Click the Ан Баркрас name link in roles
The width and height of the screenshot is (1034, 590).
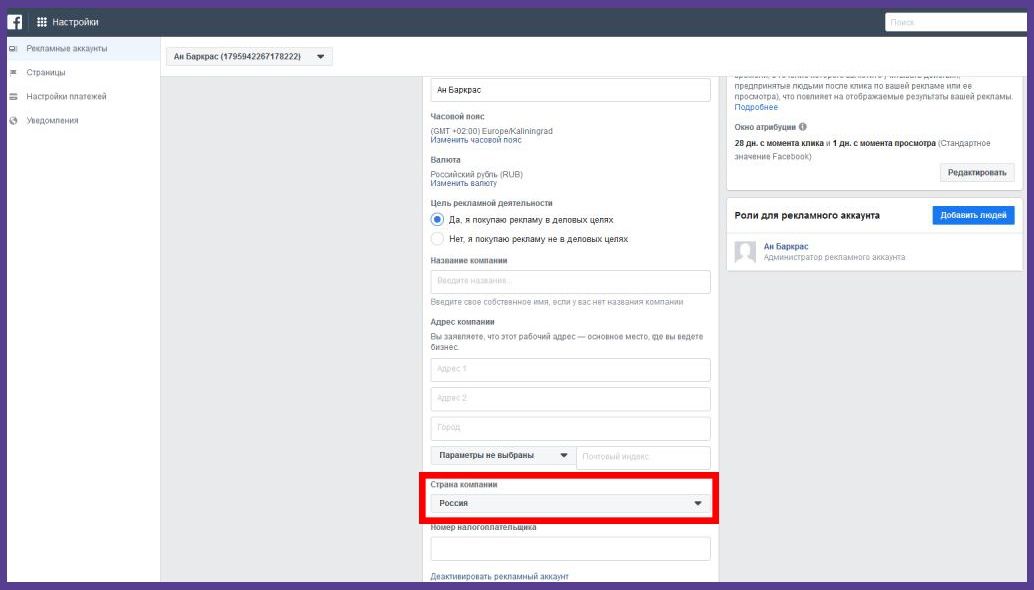point(785,246)
